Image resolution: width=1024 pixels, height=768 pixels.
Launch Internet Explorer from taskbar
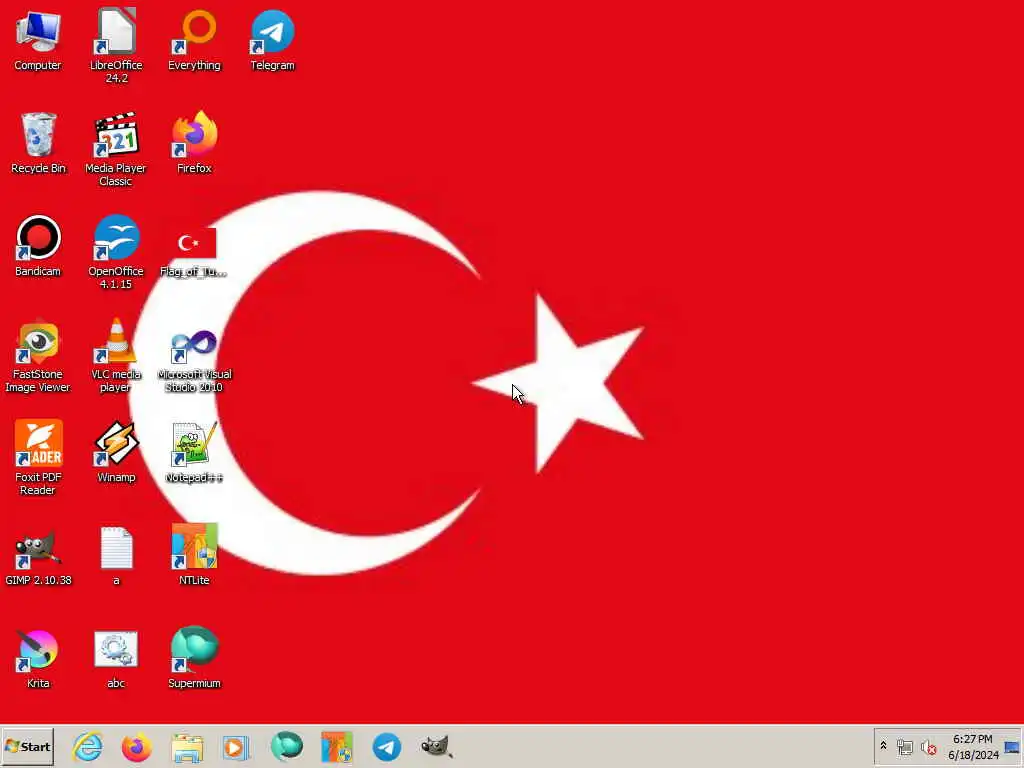click(x=88, y=746)
